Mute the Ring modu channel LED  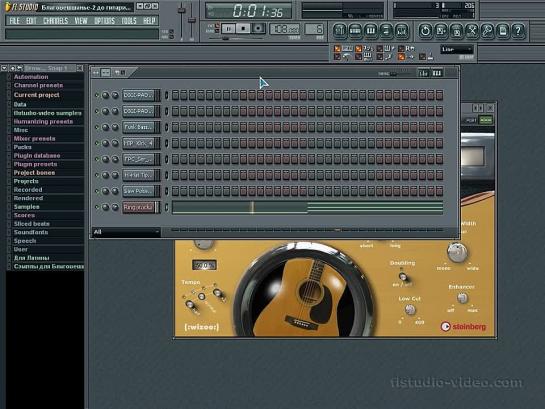[x=97, y=207]
